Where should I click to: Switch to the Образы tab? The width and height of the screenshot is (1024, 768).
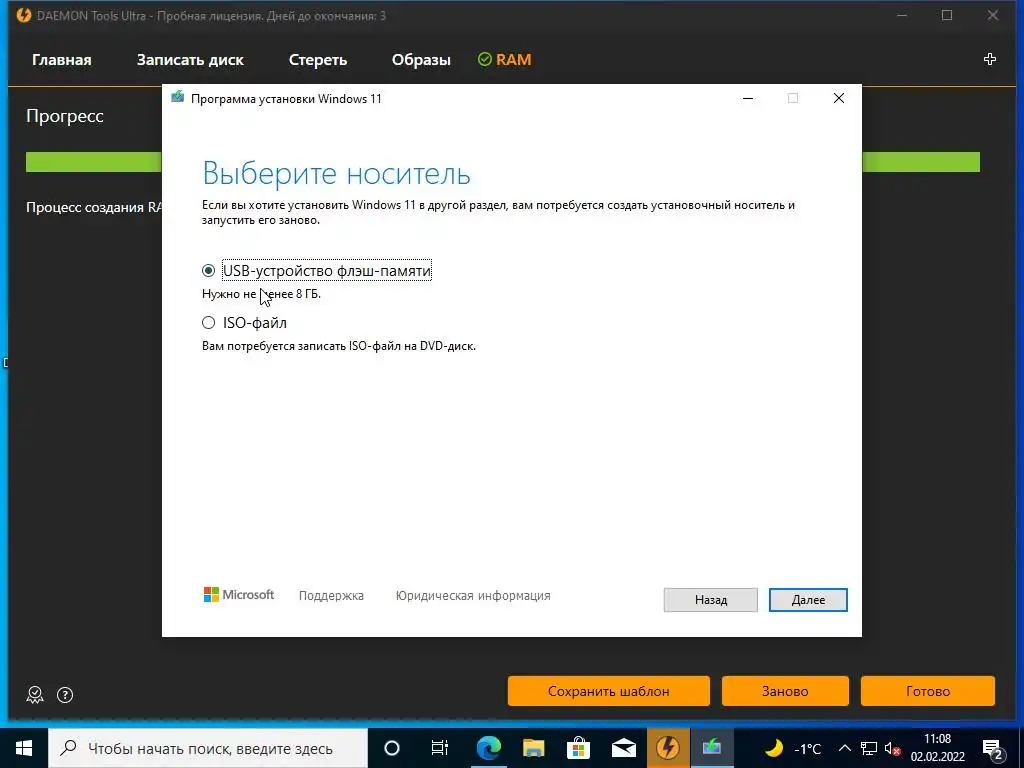pyautogui.click(x=421, y=60)
